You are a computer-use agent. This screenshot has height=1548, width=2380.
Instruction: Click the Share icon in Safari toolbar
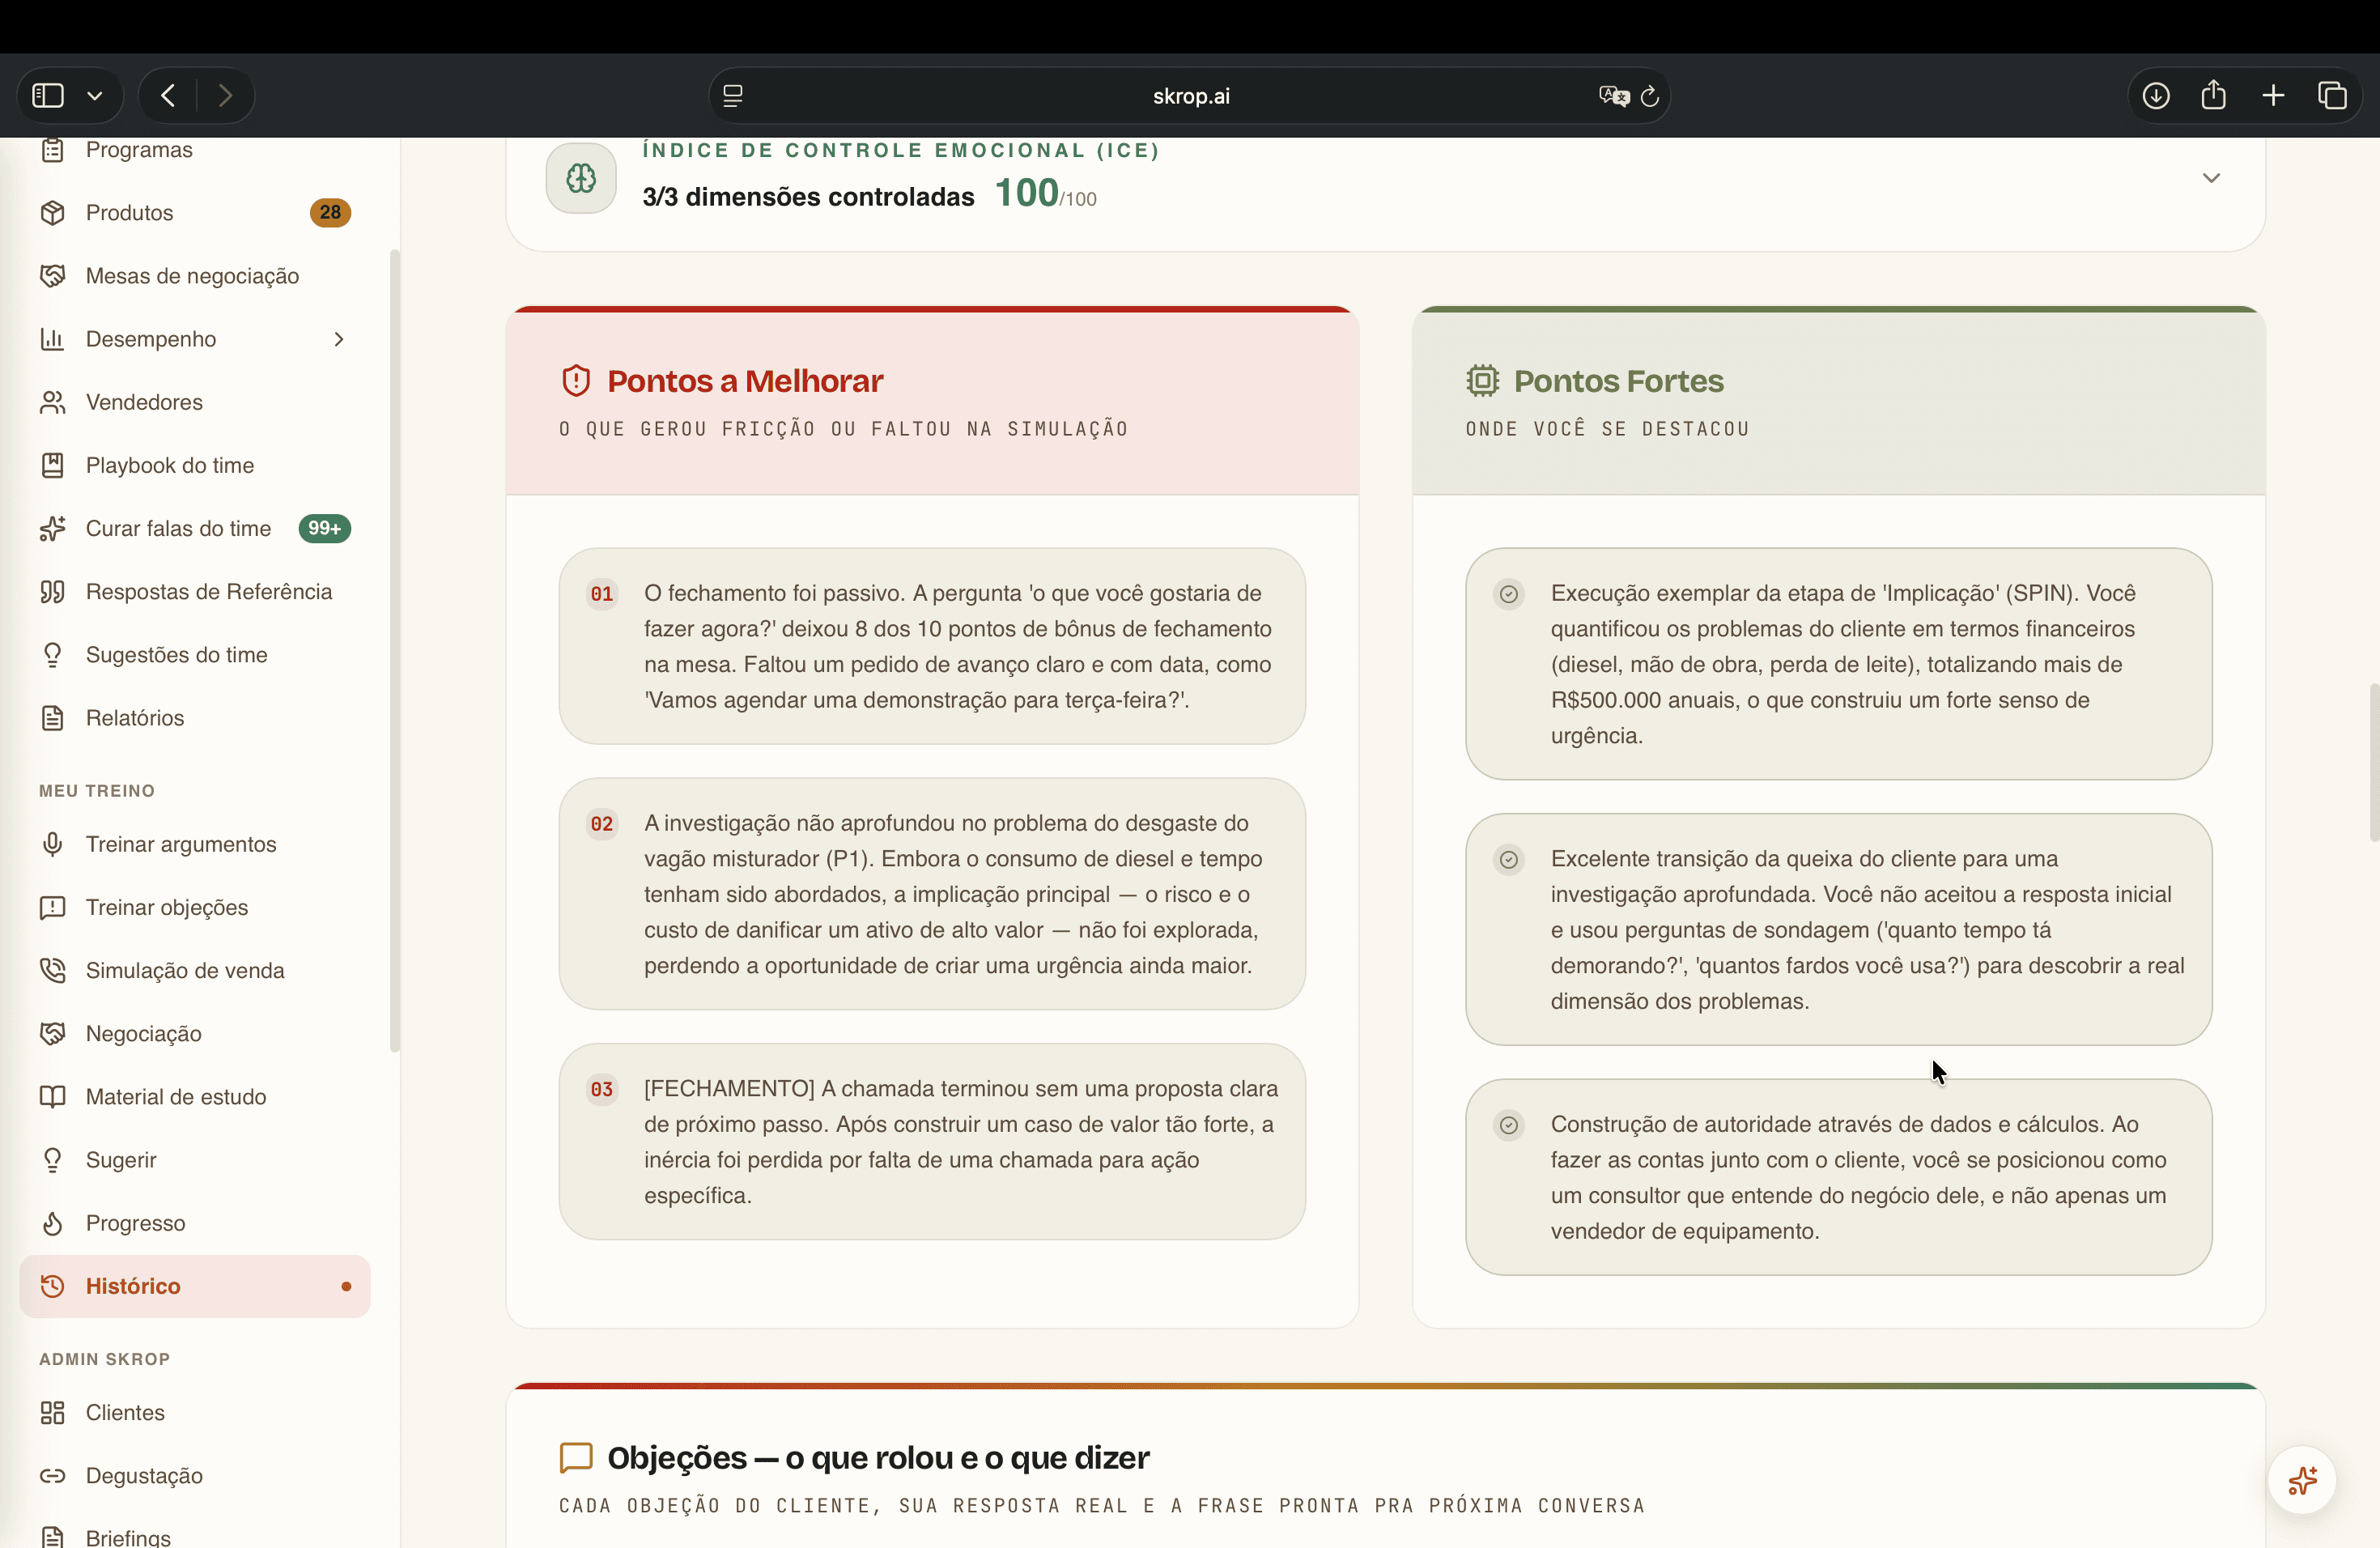2214,94
